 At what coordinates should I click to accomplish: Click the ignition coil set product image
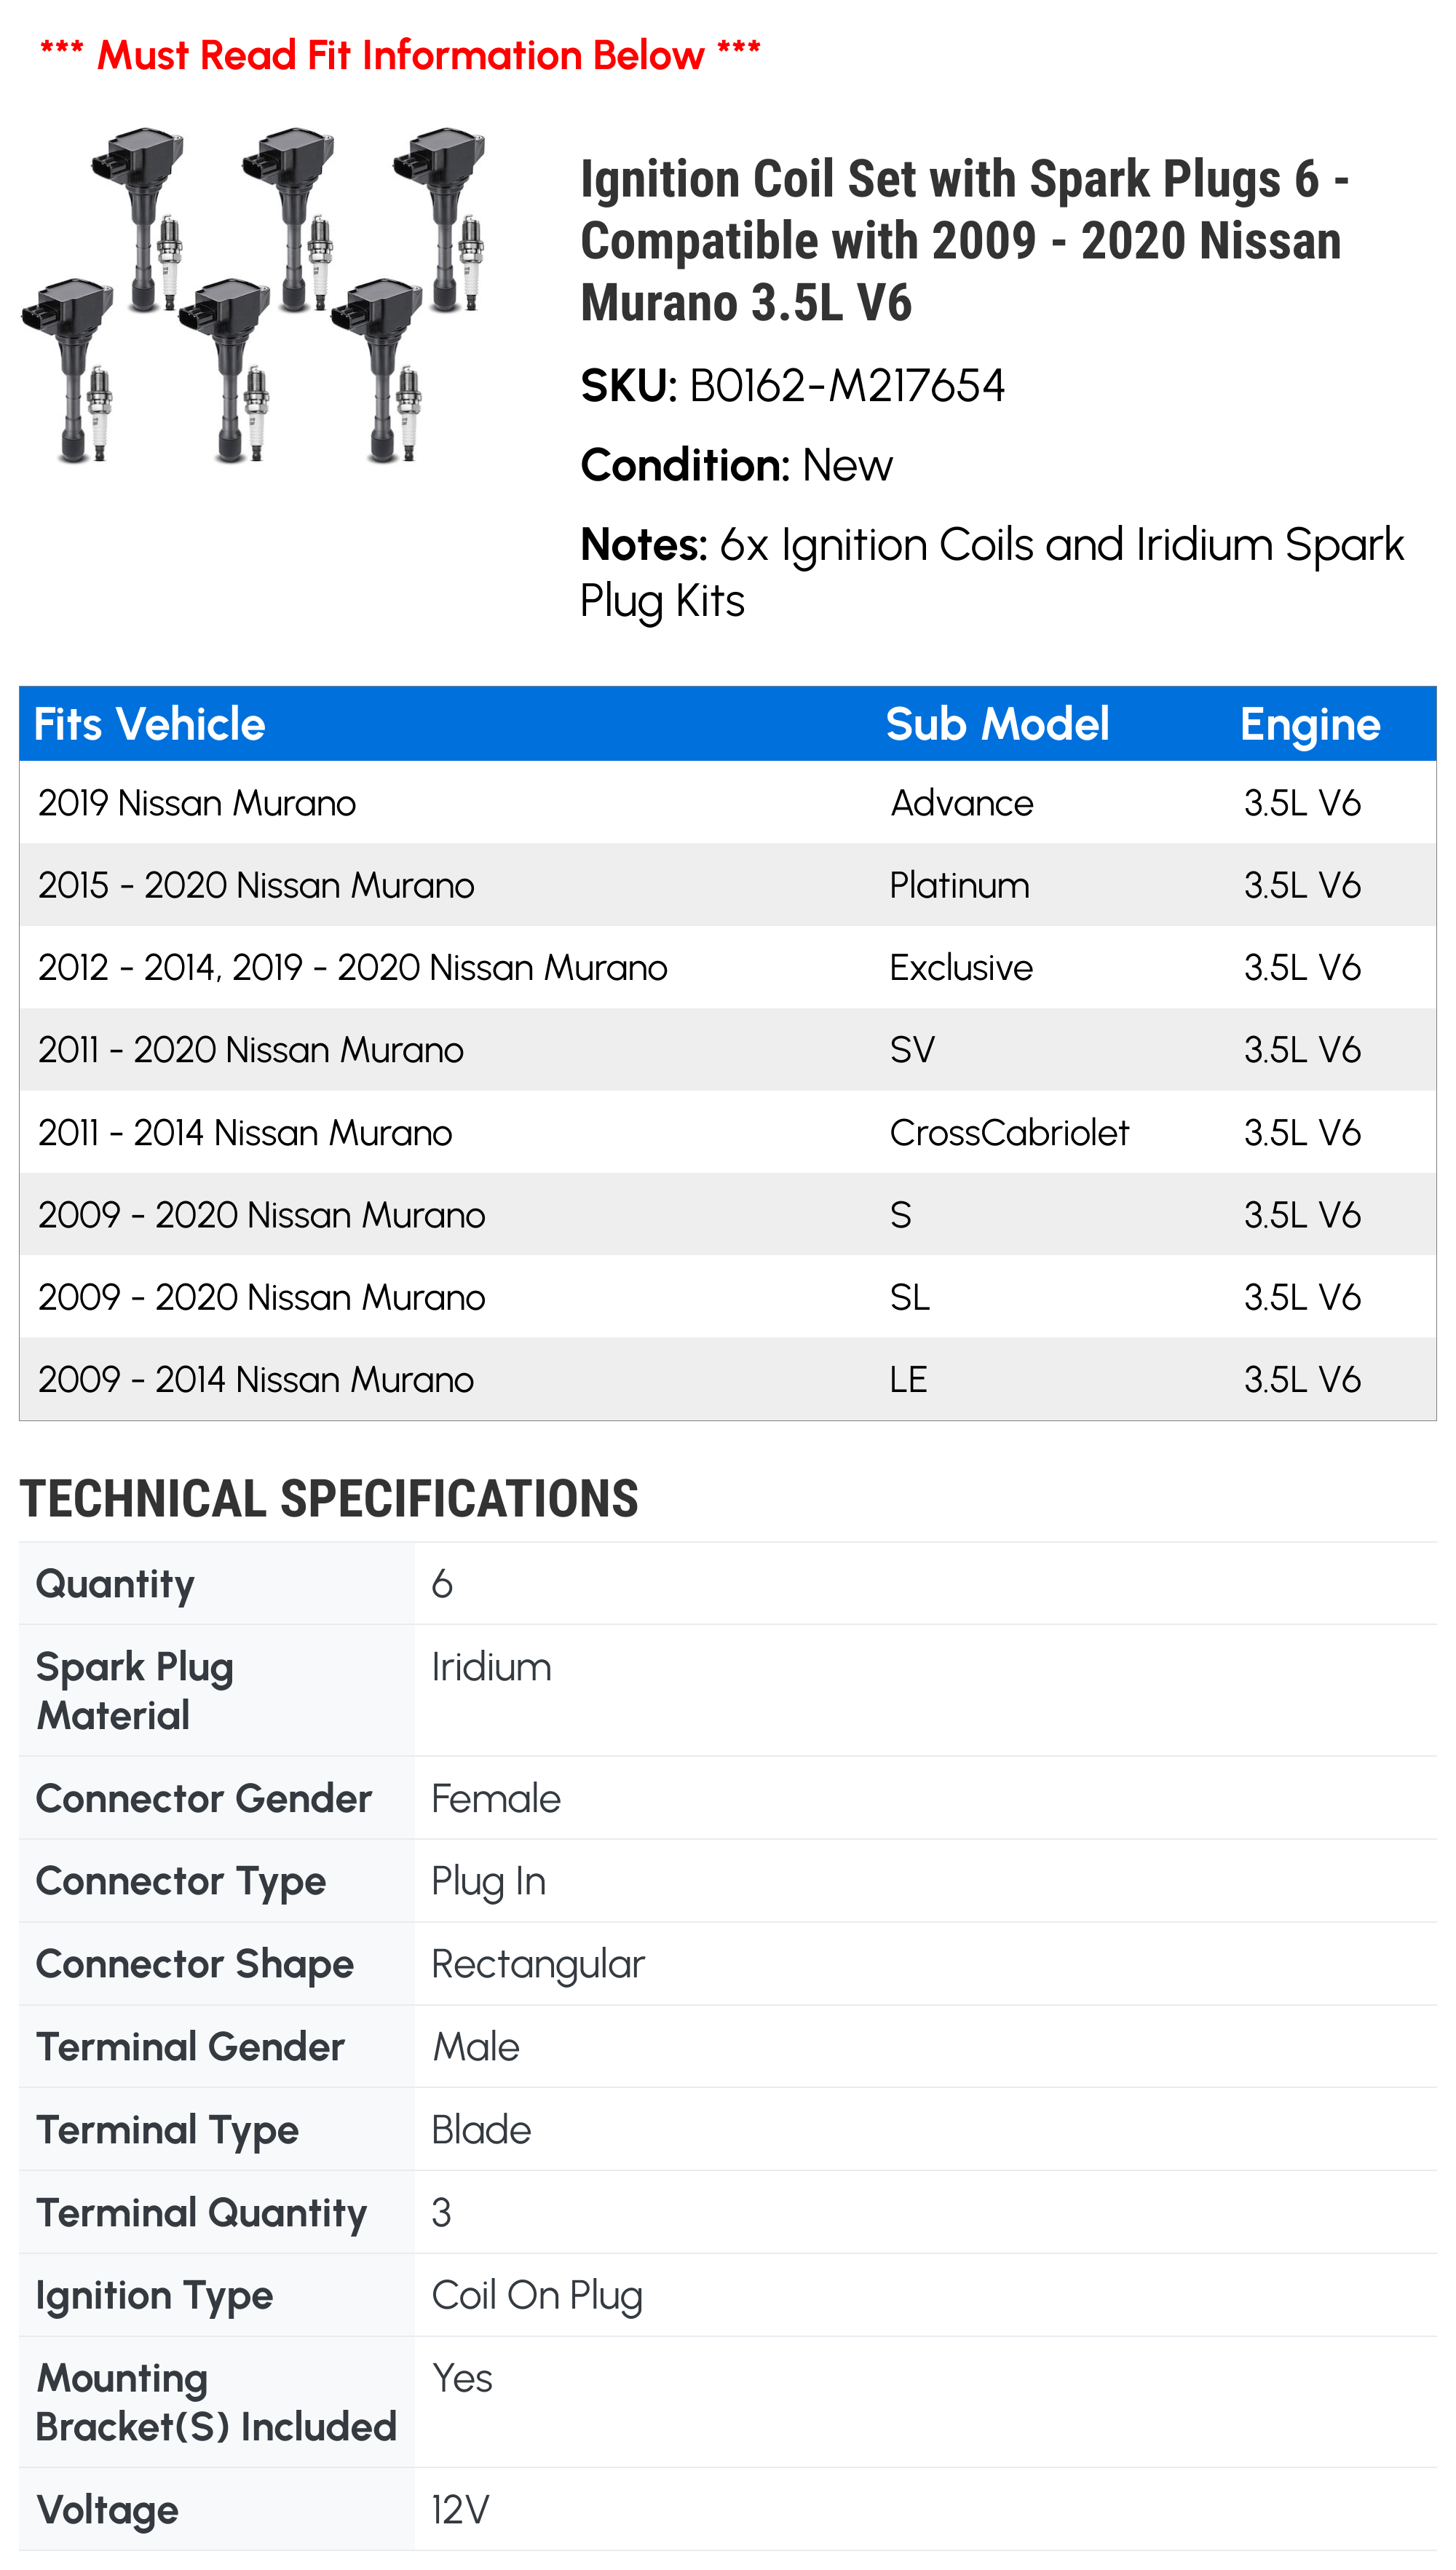(253, 295)
